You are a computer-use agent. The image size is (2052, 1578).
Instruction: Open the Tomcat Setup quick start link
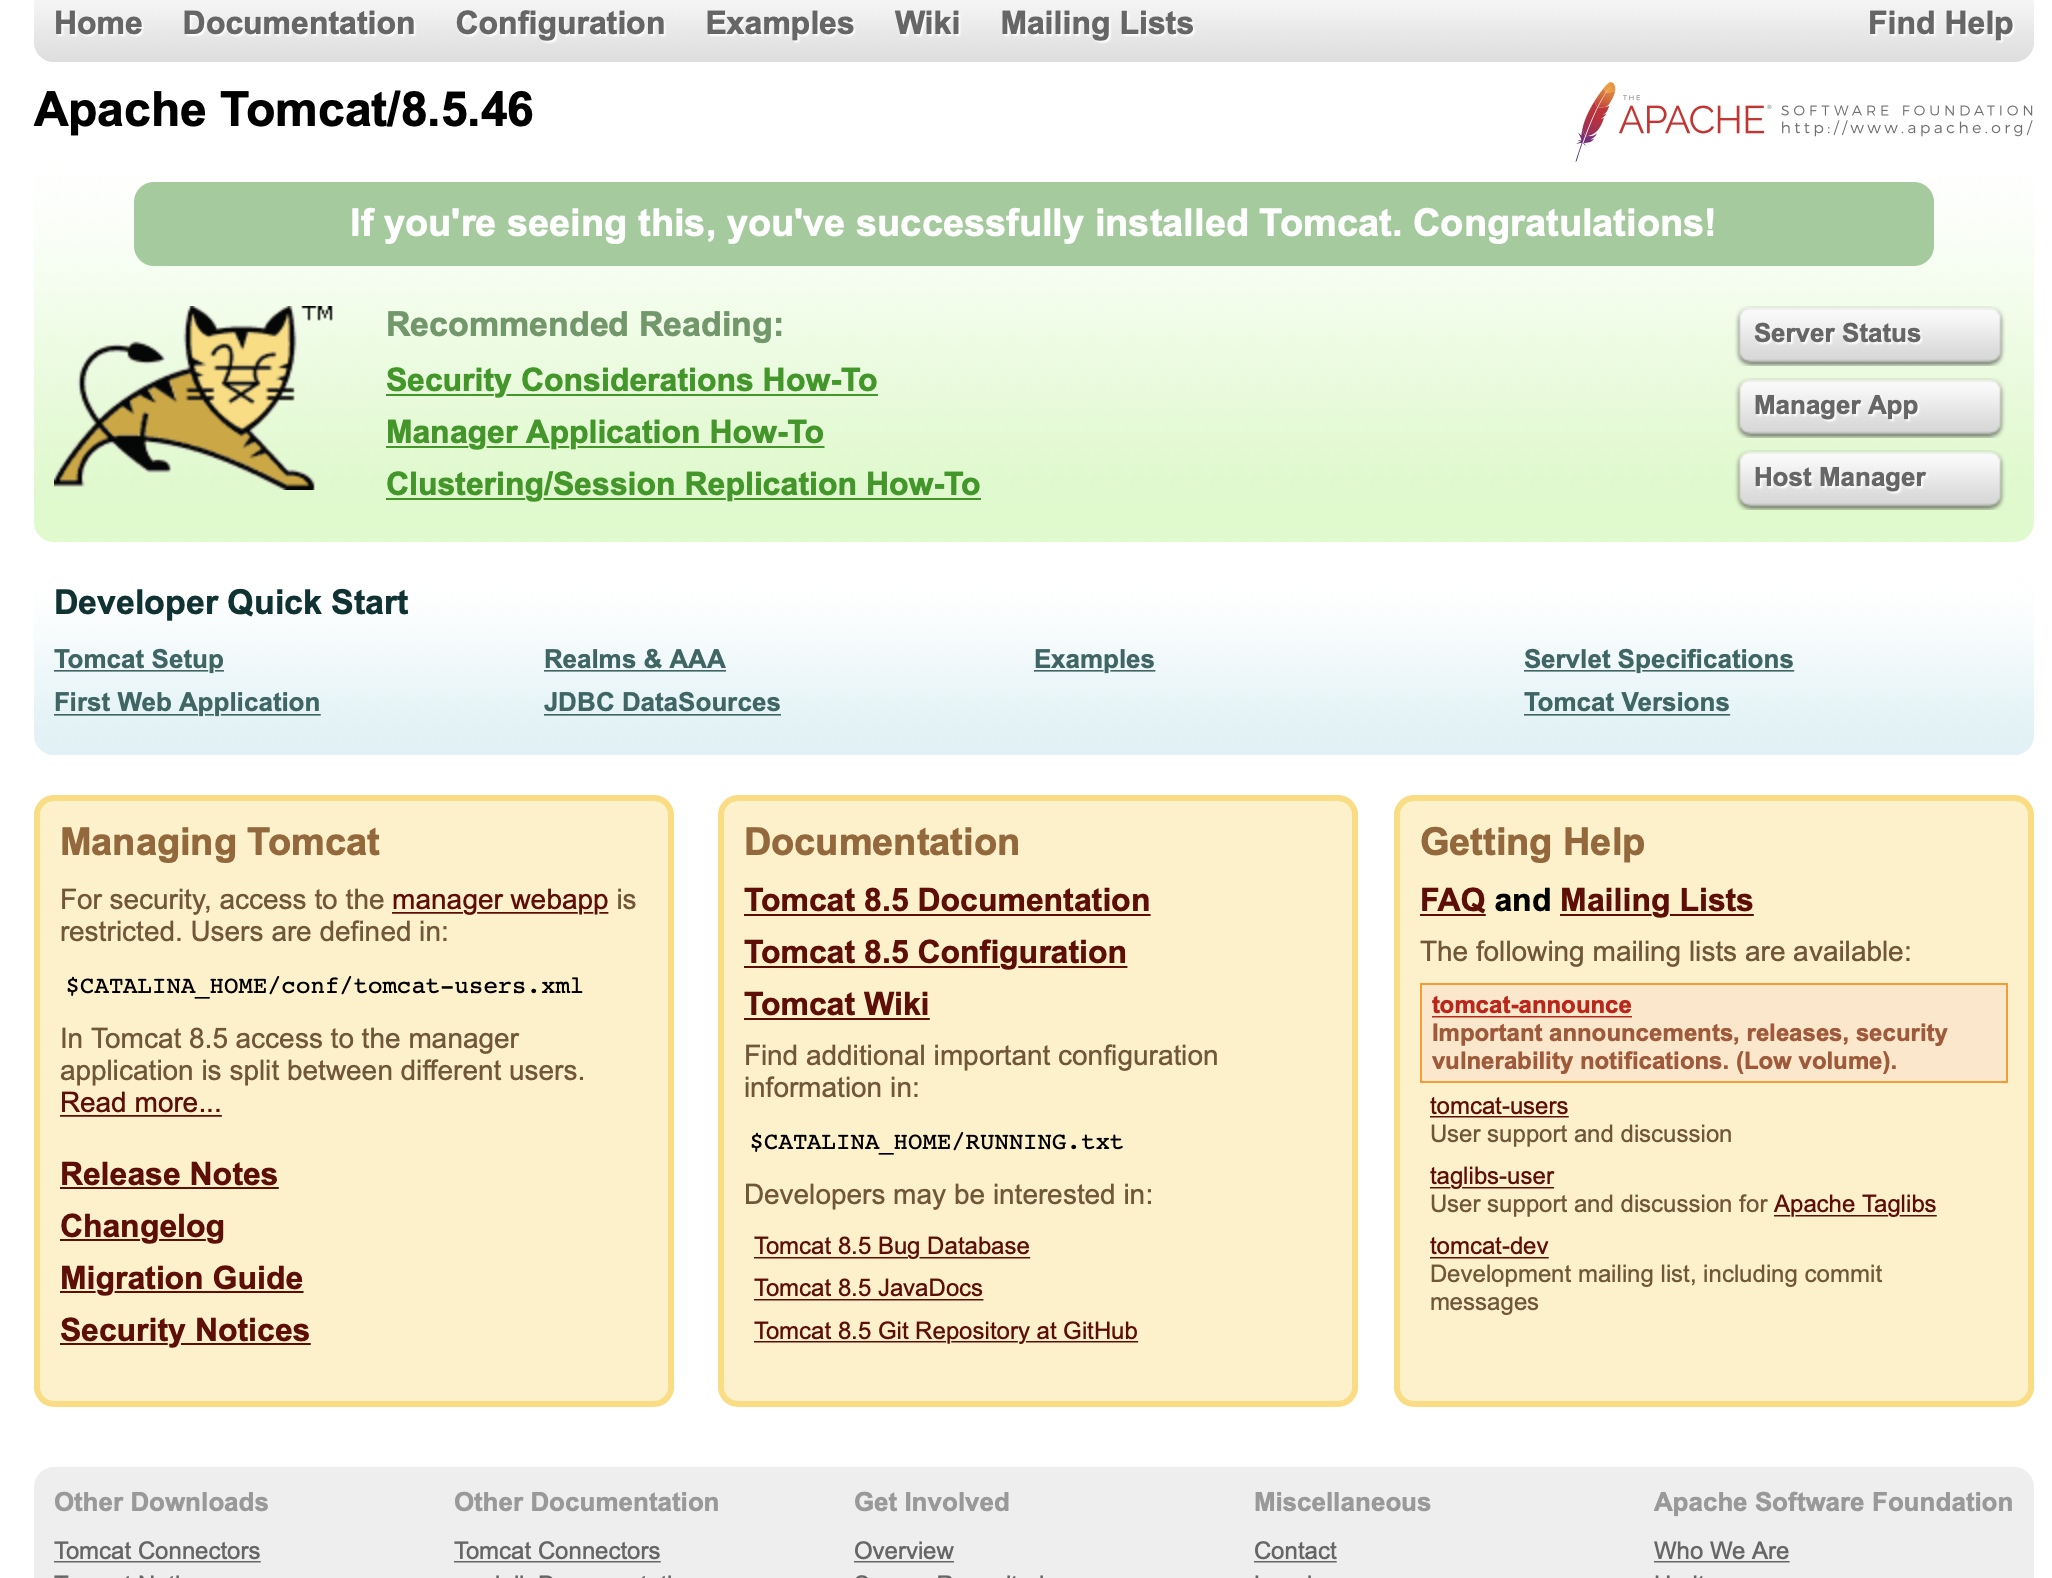tap(138, 660)
